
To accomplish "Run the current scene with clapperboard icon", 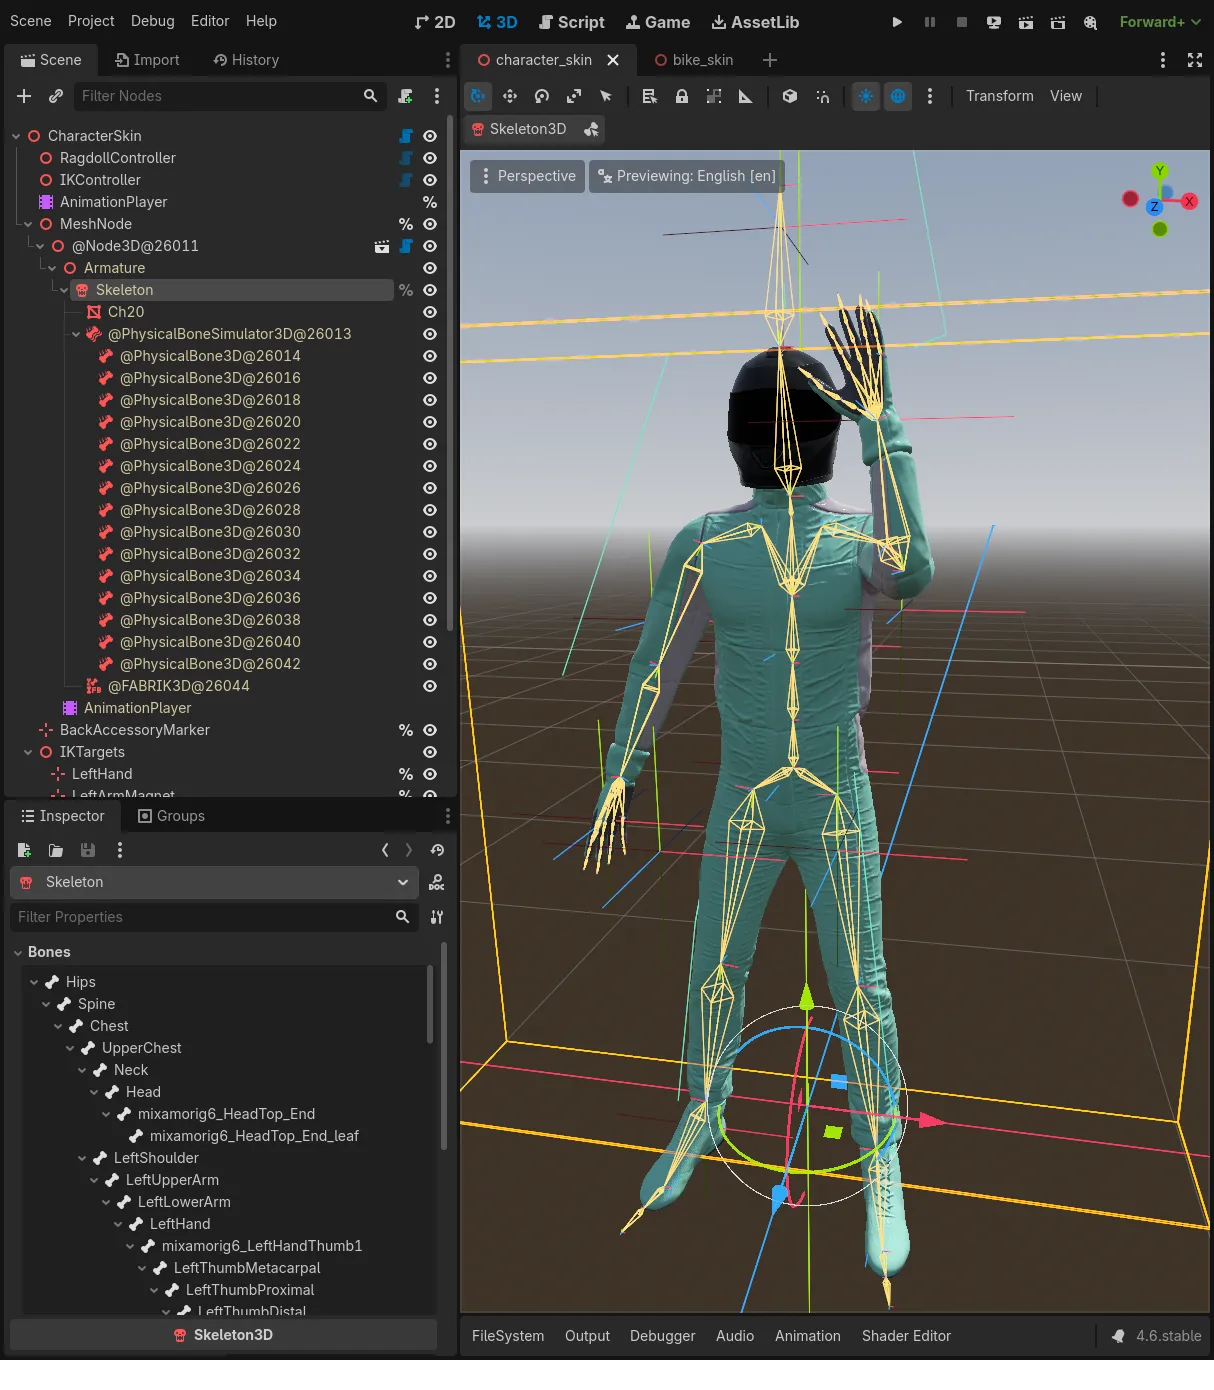I will [1026, 22].
